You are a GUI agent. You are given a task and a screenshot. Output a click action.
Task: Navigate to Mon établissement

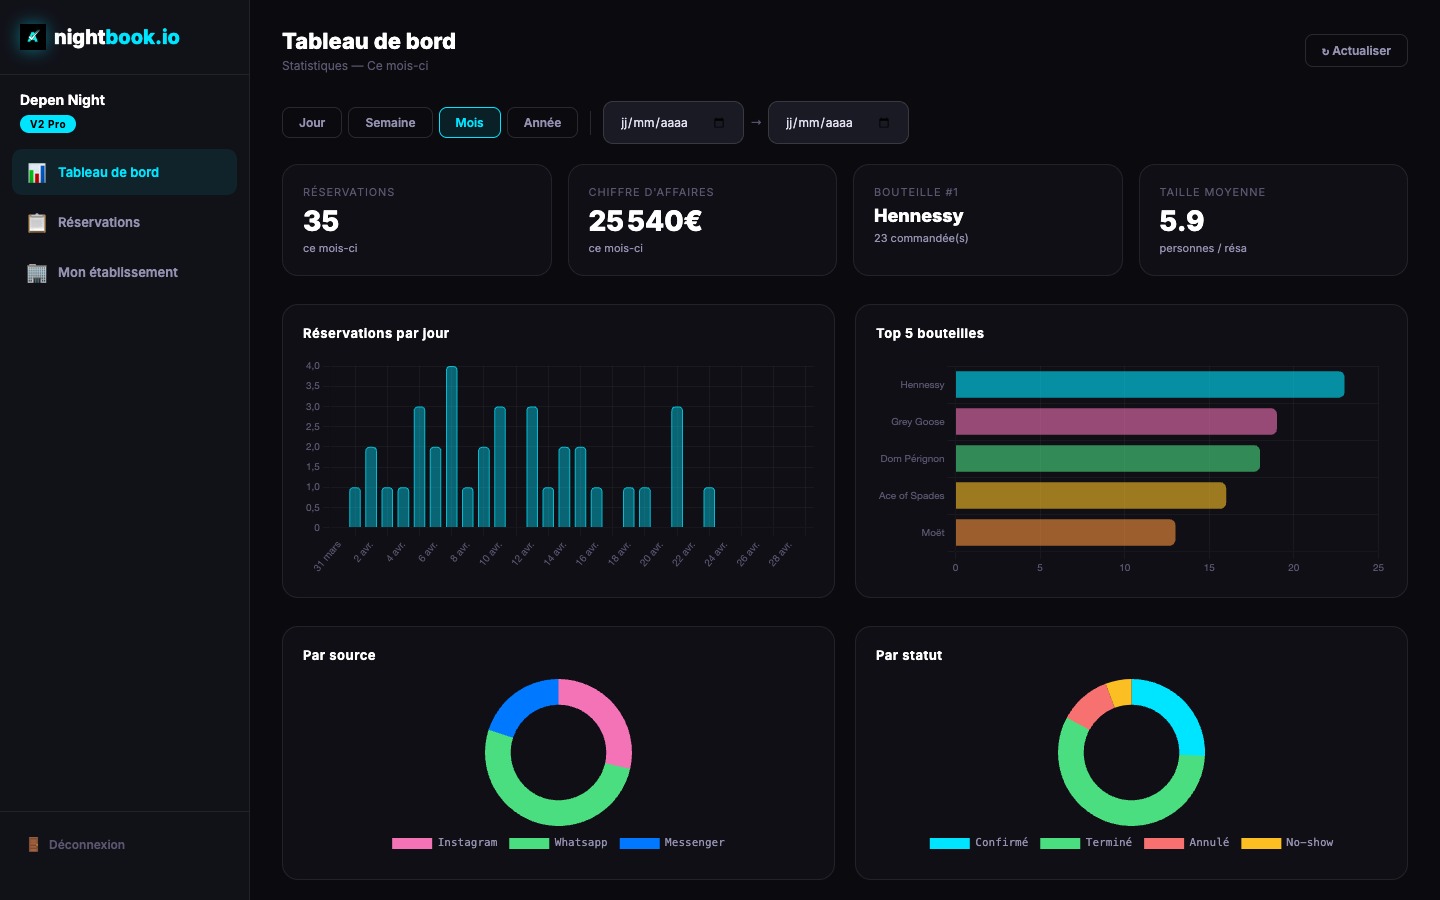pos(117,272)
